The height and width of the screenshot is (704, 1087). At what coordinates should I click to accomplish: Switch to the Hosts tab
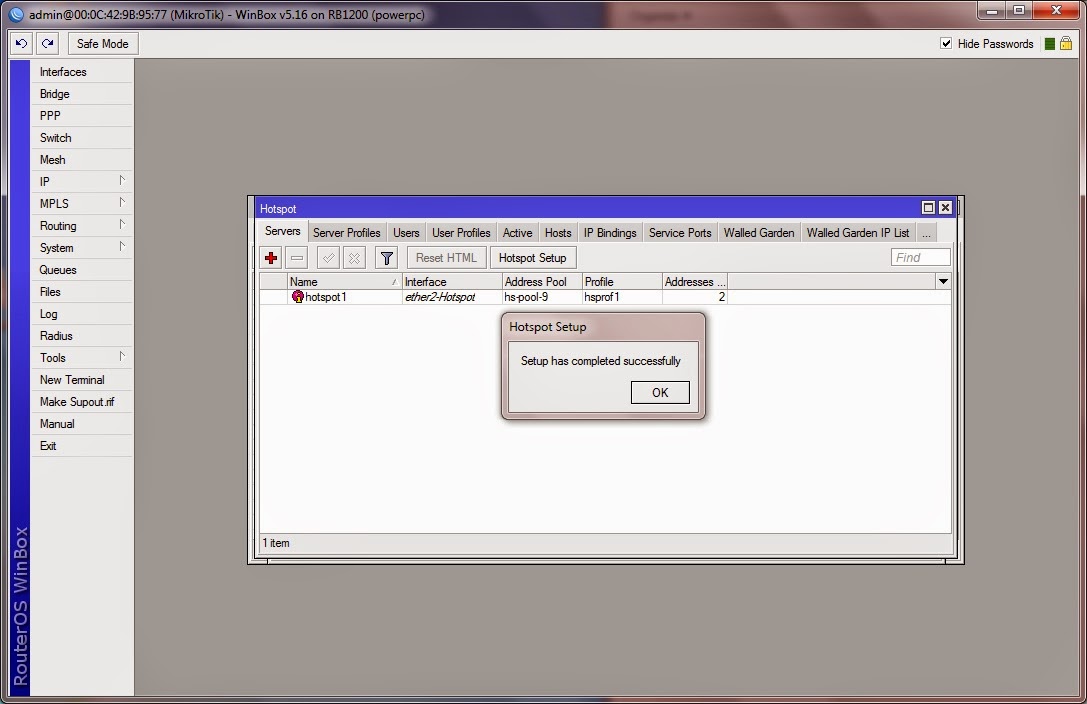coord(558,233)
